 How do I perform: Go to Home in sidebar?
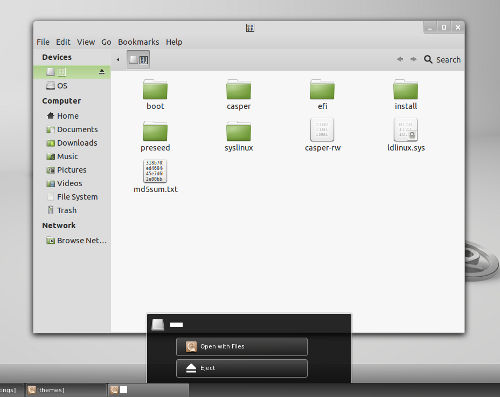(72, 116)
